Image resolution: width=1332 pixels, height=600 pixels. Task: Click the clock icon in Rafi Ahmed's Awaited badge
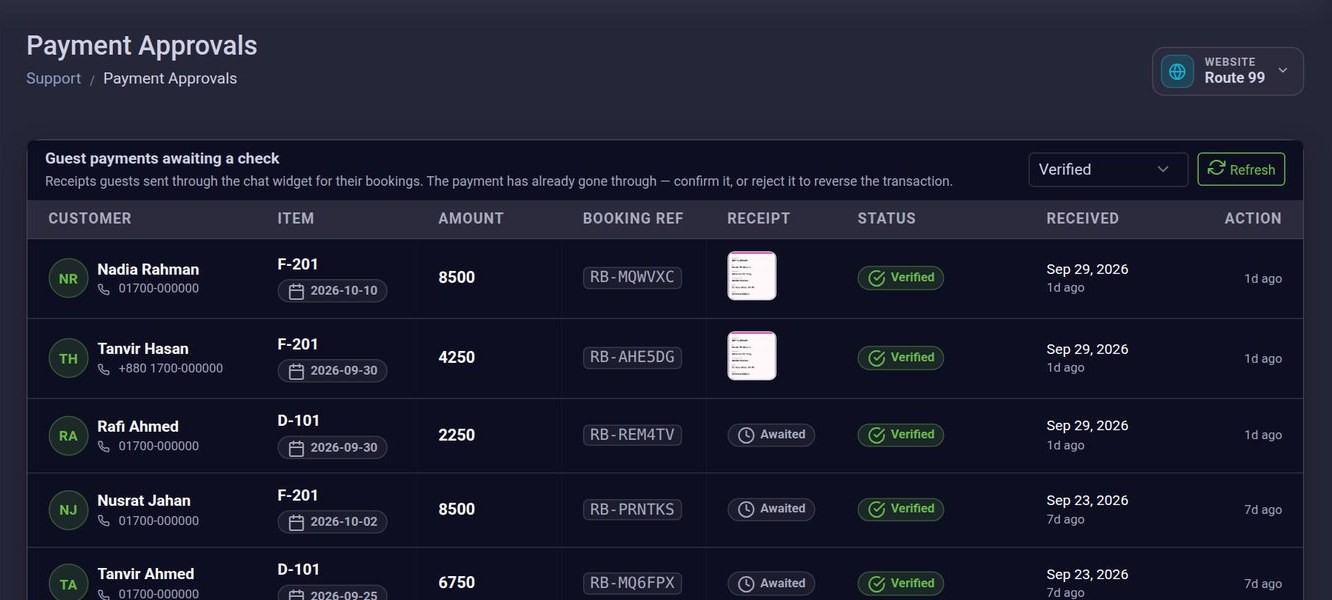click(x=746, y=435)
